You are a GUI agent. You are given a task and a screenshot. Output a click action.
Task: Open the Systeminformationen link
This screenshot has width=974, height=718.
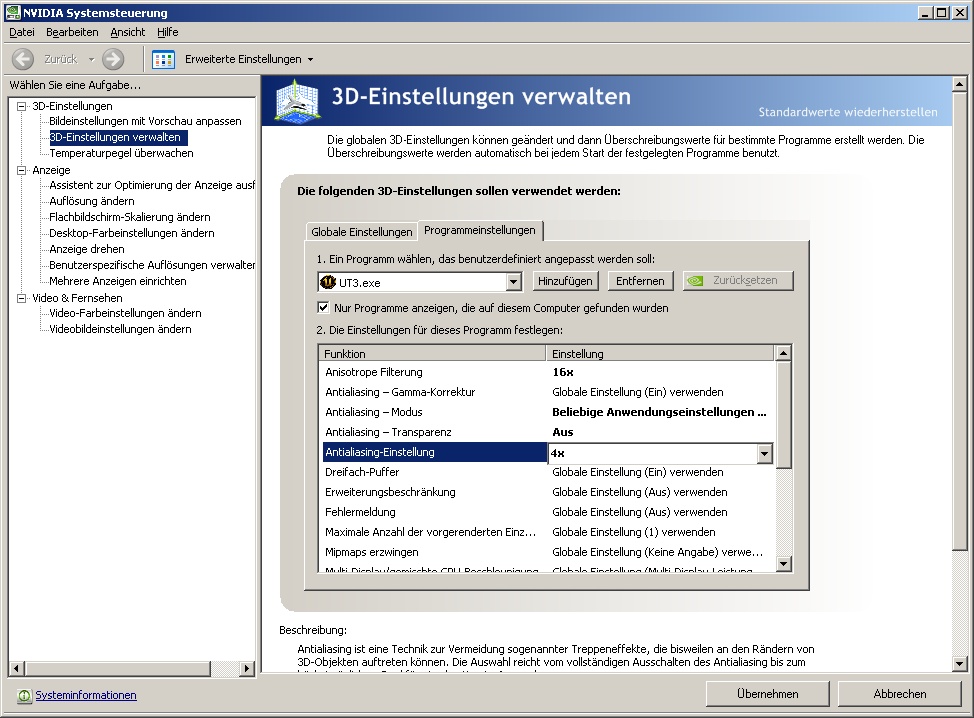[x=86, y=695]
